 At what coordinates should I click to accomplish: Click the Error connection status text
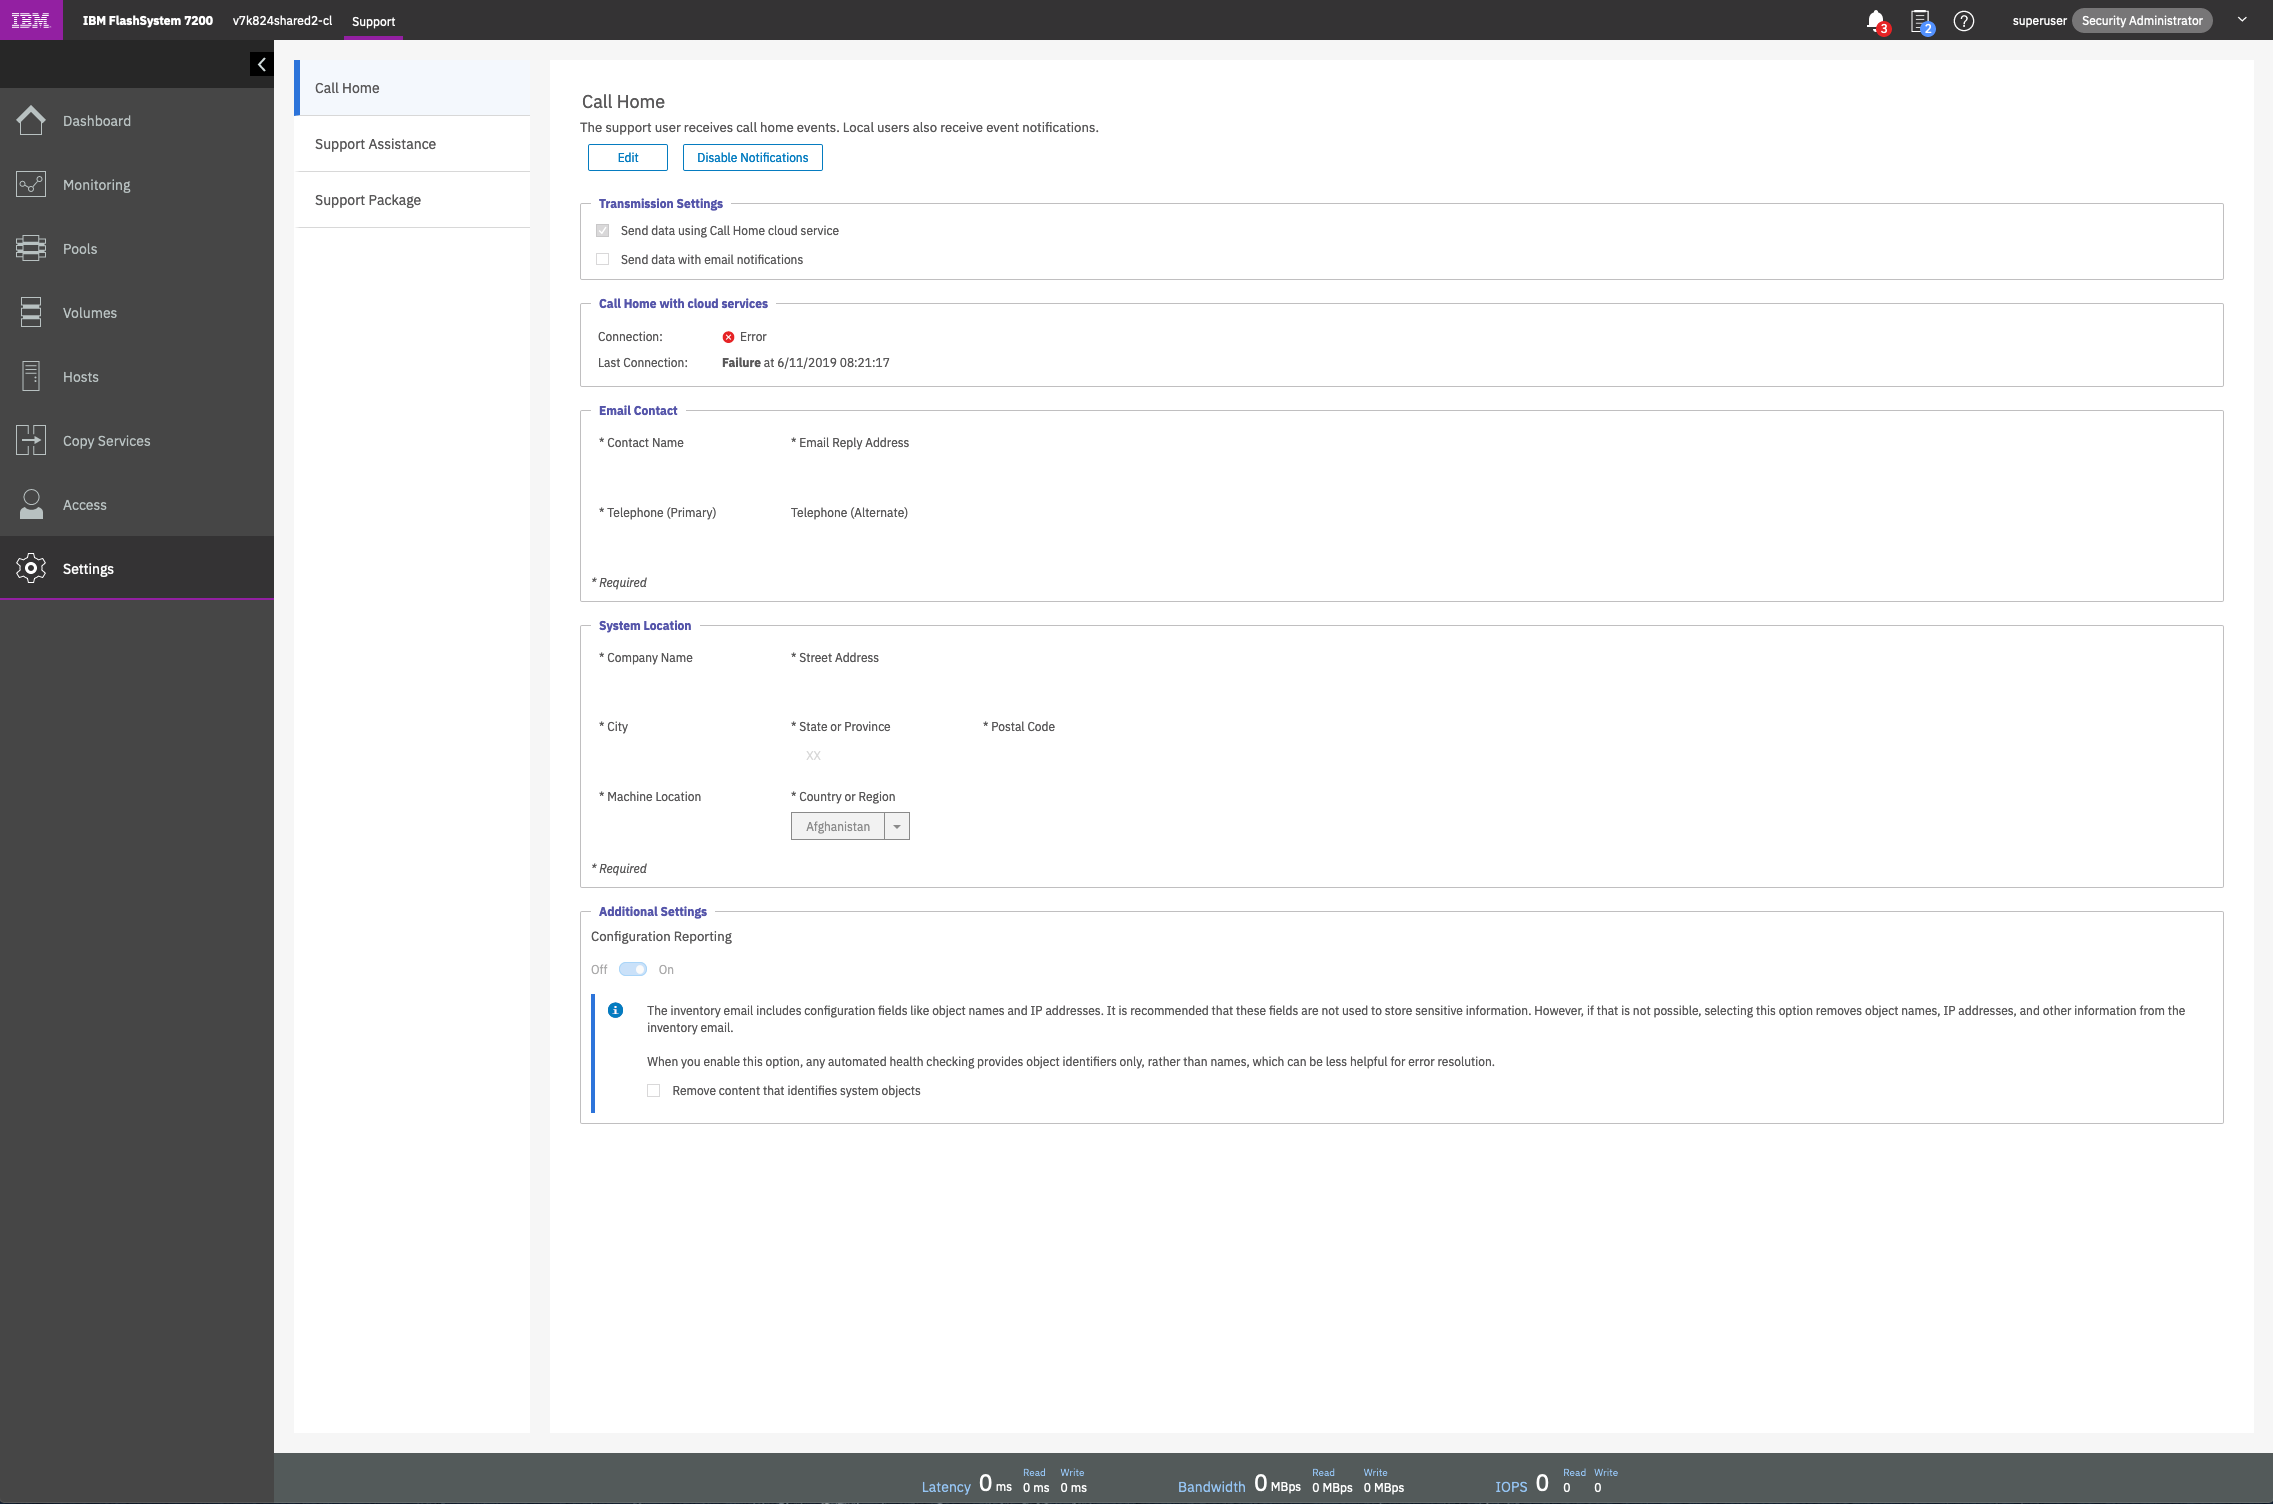pyautogui.click(x=753, y=337)
